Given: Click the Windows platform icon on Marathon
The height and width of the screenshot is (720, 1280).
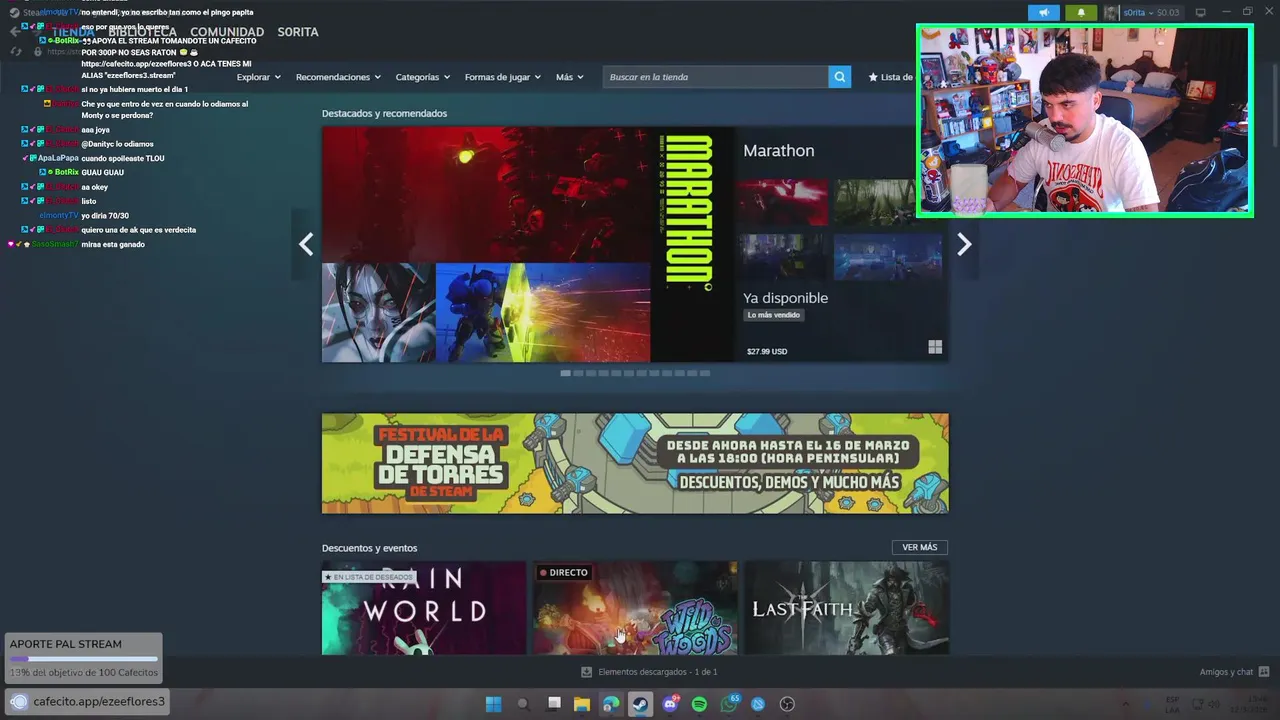Looking at the screenshot, I should pyautogui.click(x=935, y=347).
